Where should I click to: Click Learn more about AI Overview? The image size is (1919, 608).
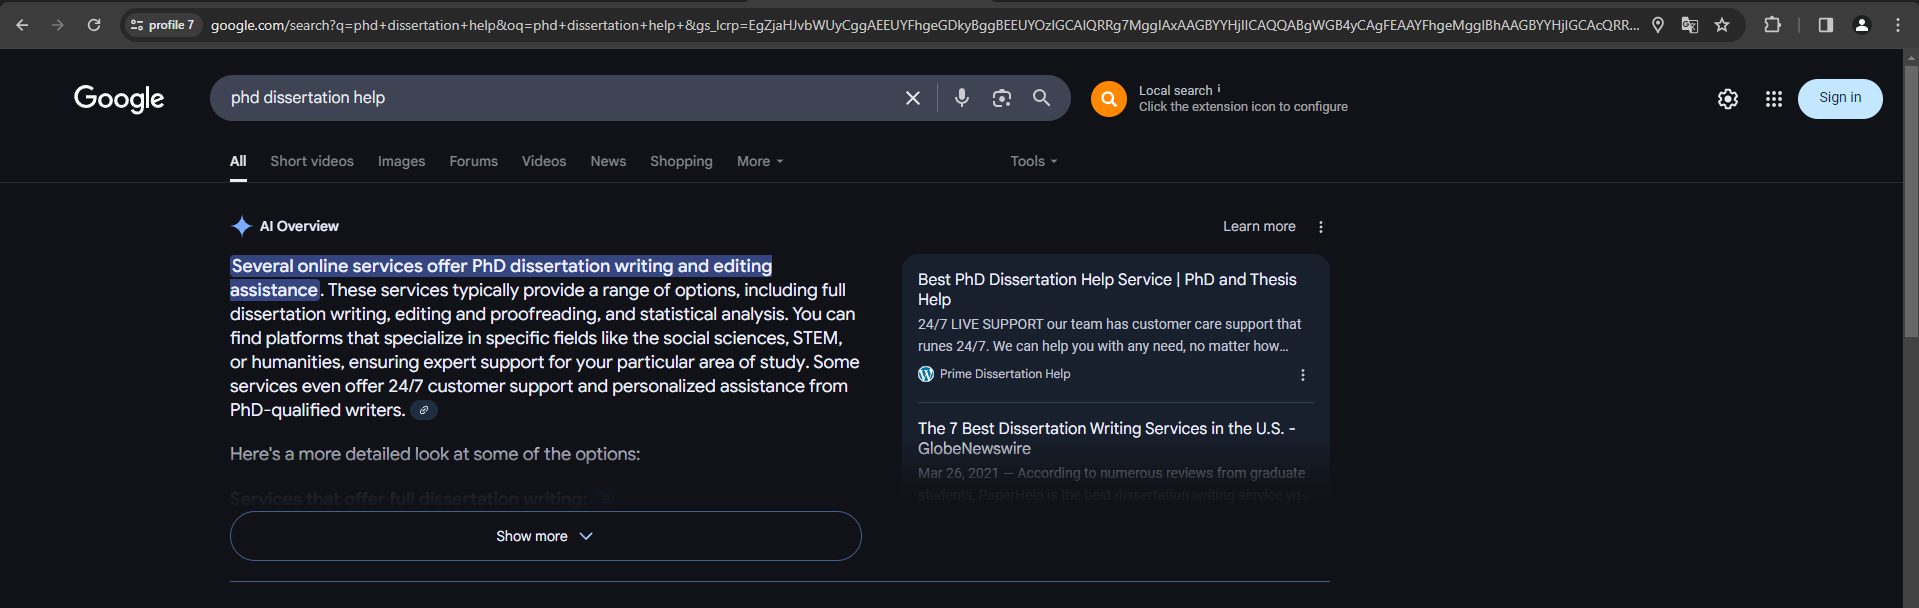coord(1259,226)
